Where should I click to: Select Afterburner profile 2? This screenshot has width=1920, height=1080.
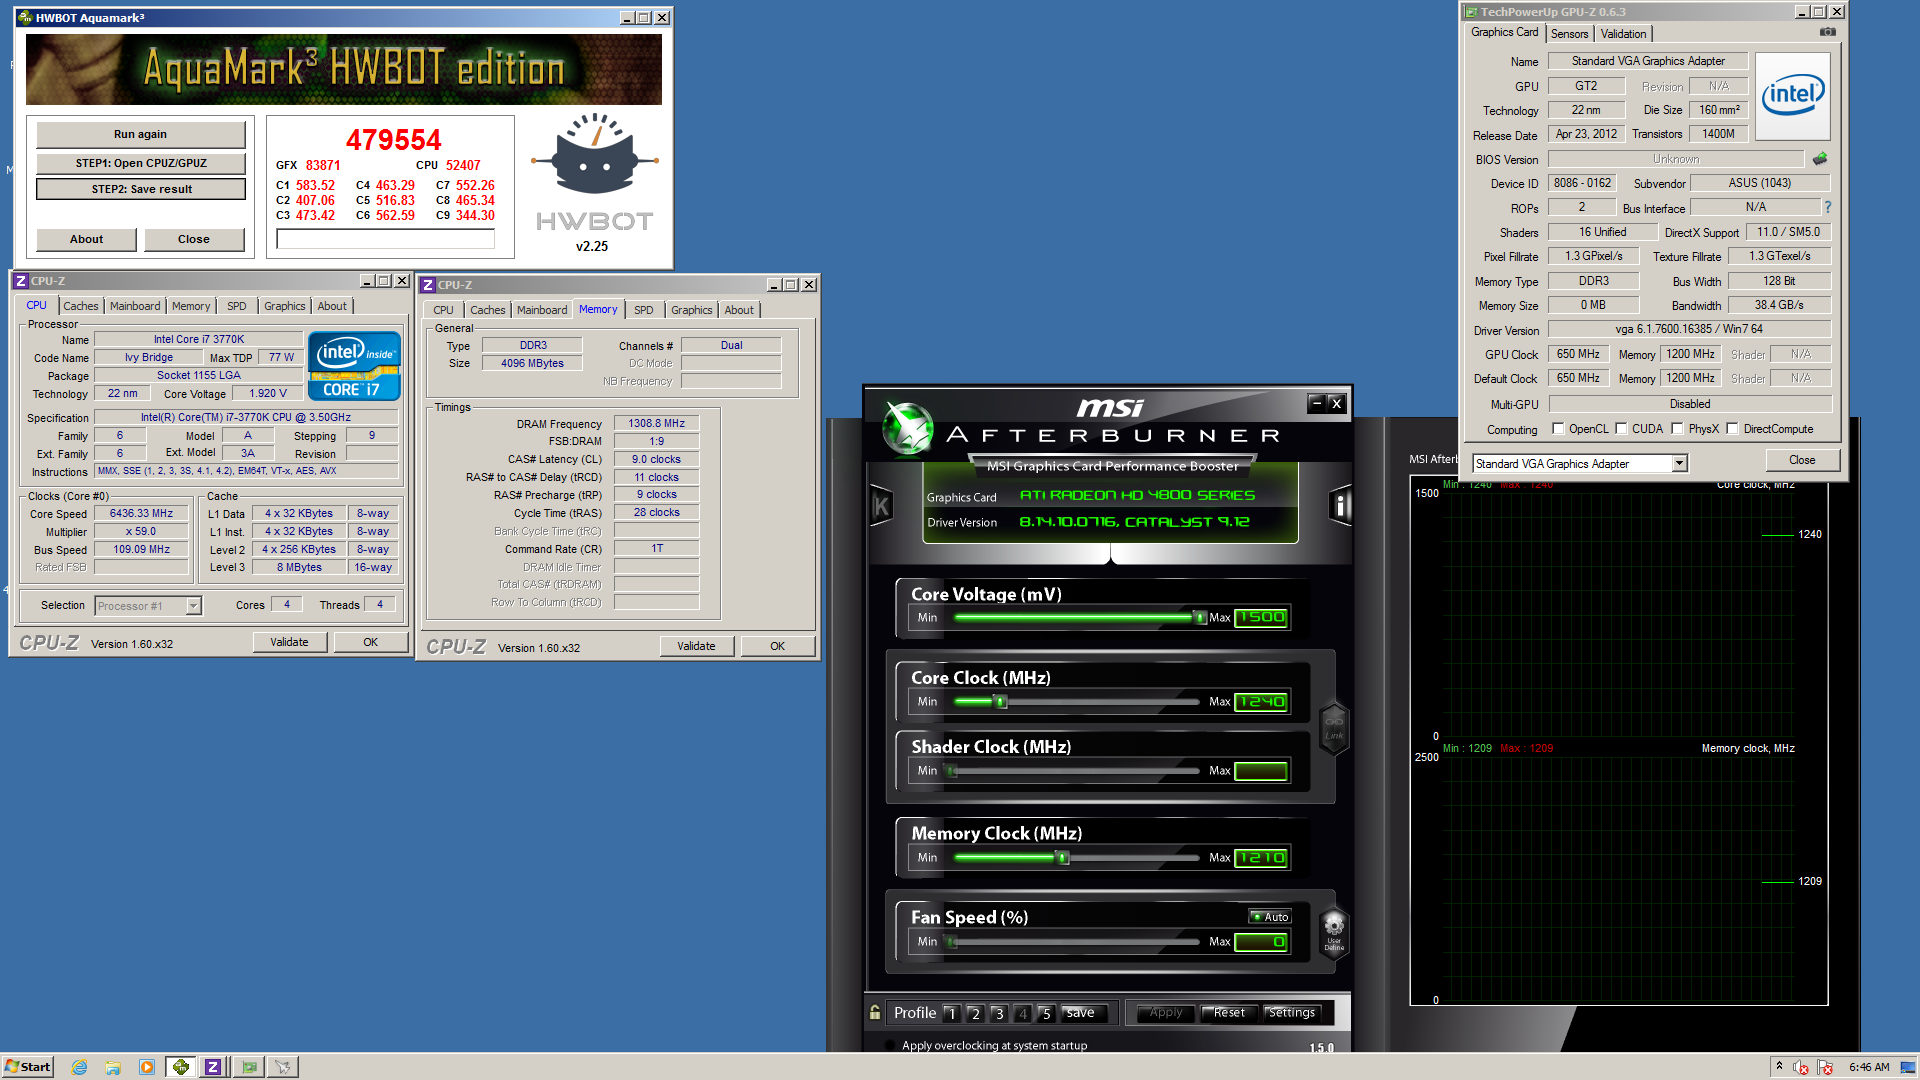[x=975, y=1013]
